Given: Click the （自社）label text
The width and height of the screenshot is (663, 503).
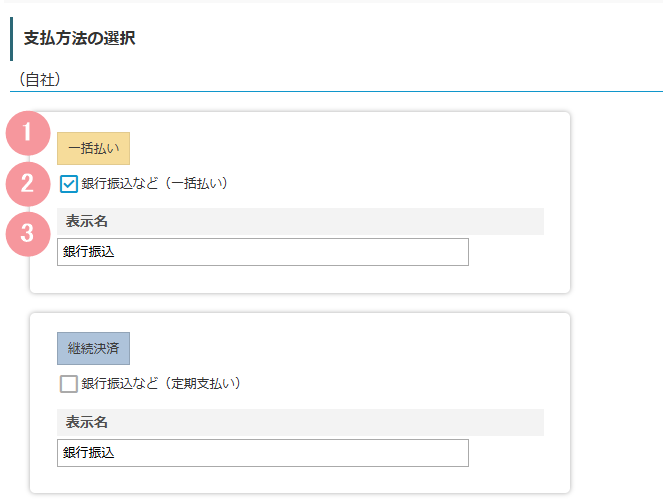Looking at the screenshot, I should (x=41, y=78).
